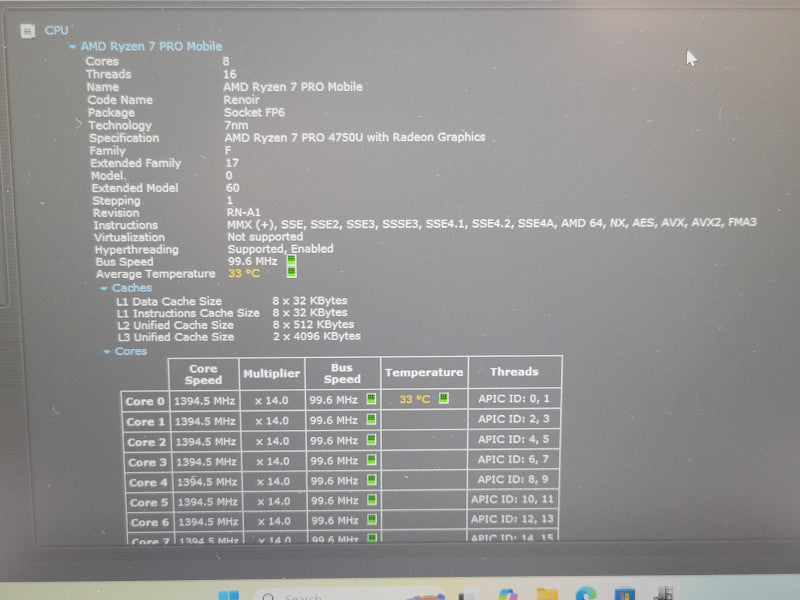Viewport: 800px width, 600px height.
Task: Select the Code Name value Renoir
Action: pyautogui.click(x=241, y=100)
